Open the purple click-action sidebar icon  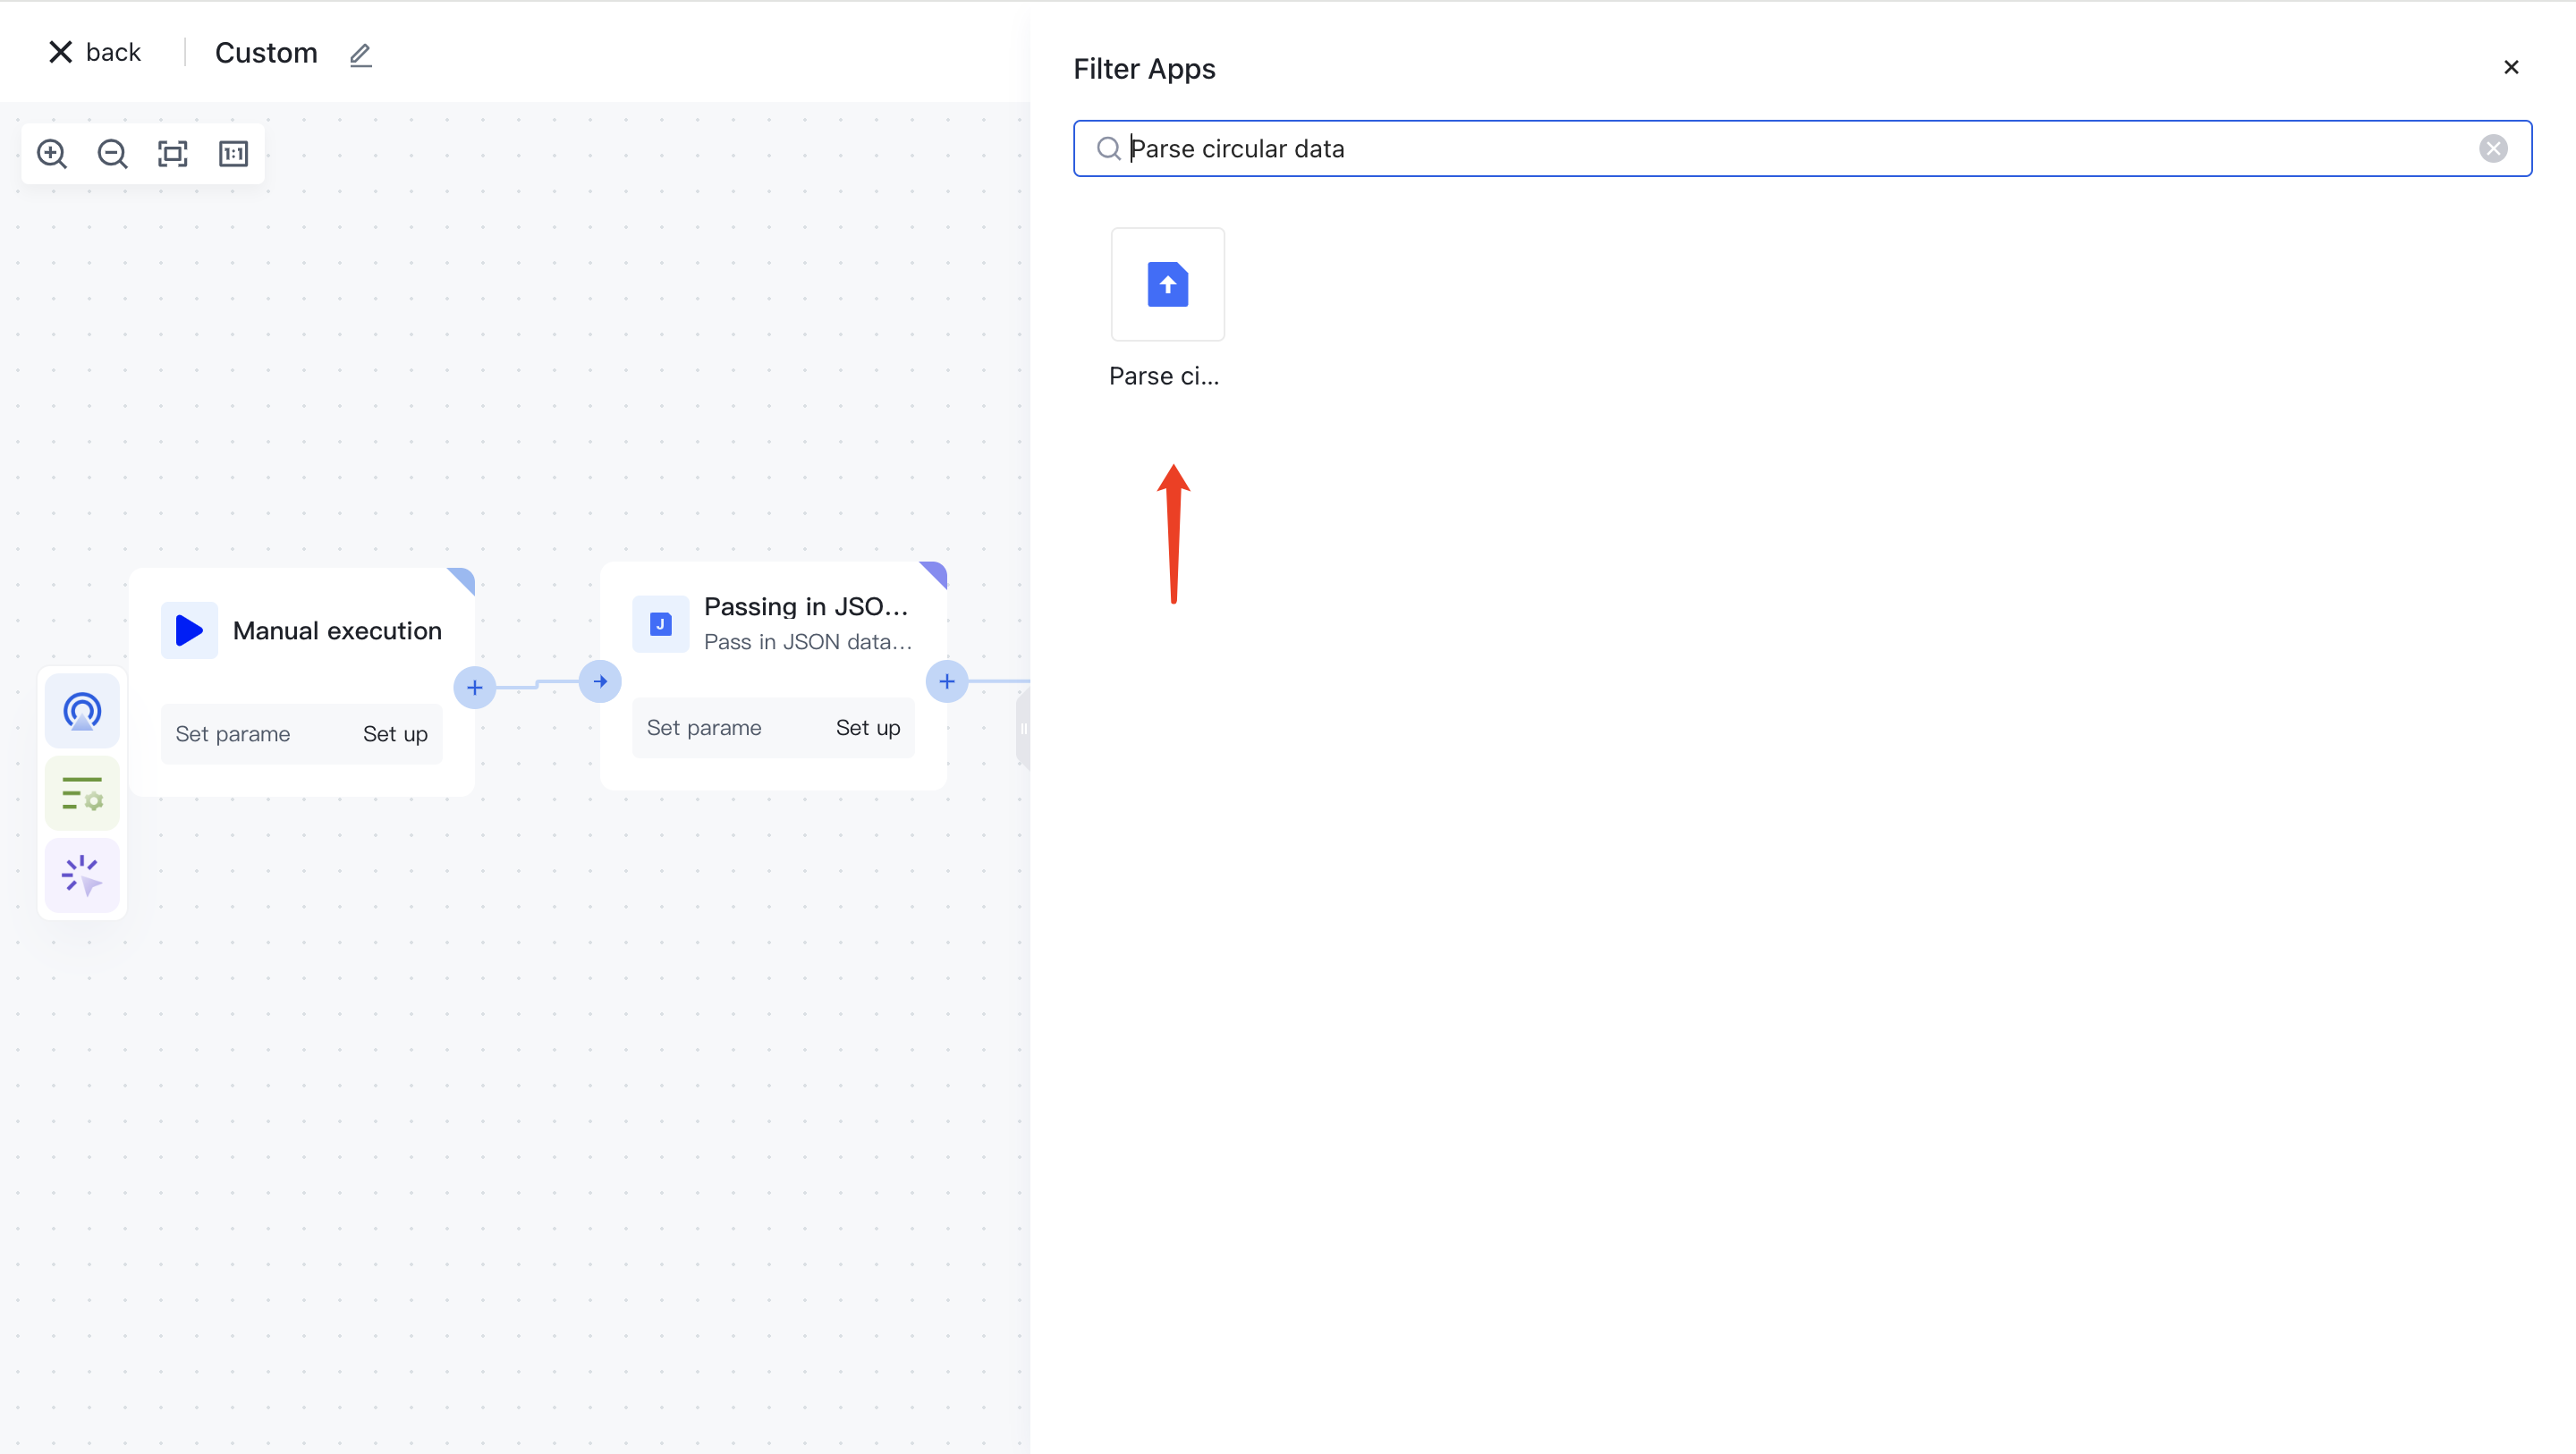(x=82, y=876)
